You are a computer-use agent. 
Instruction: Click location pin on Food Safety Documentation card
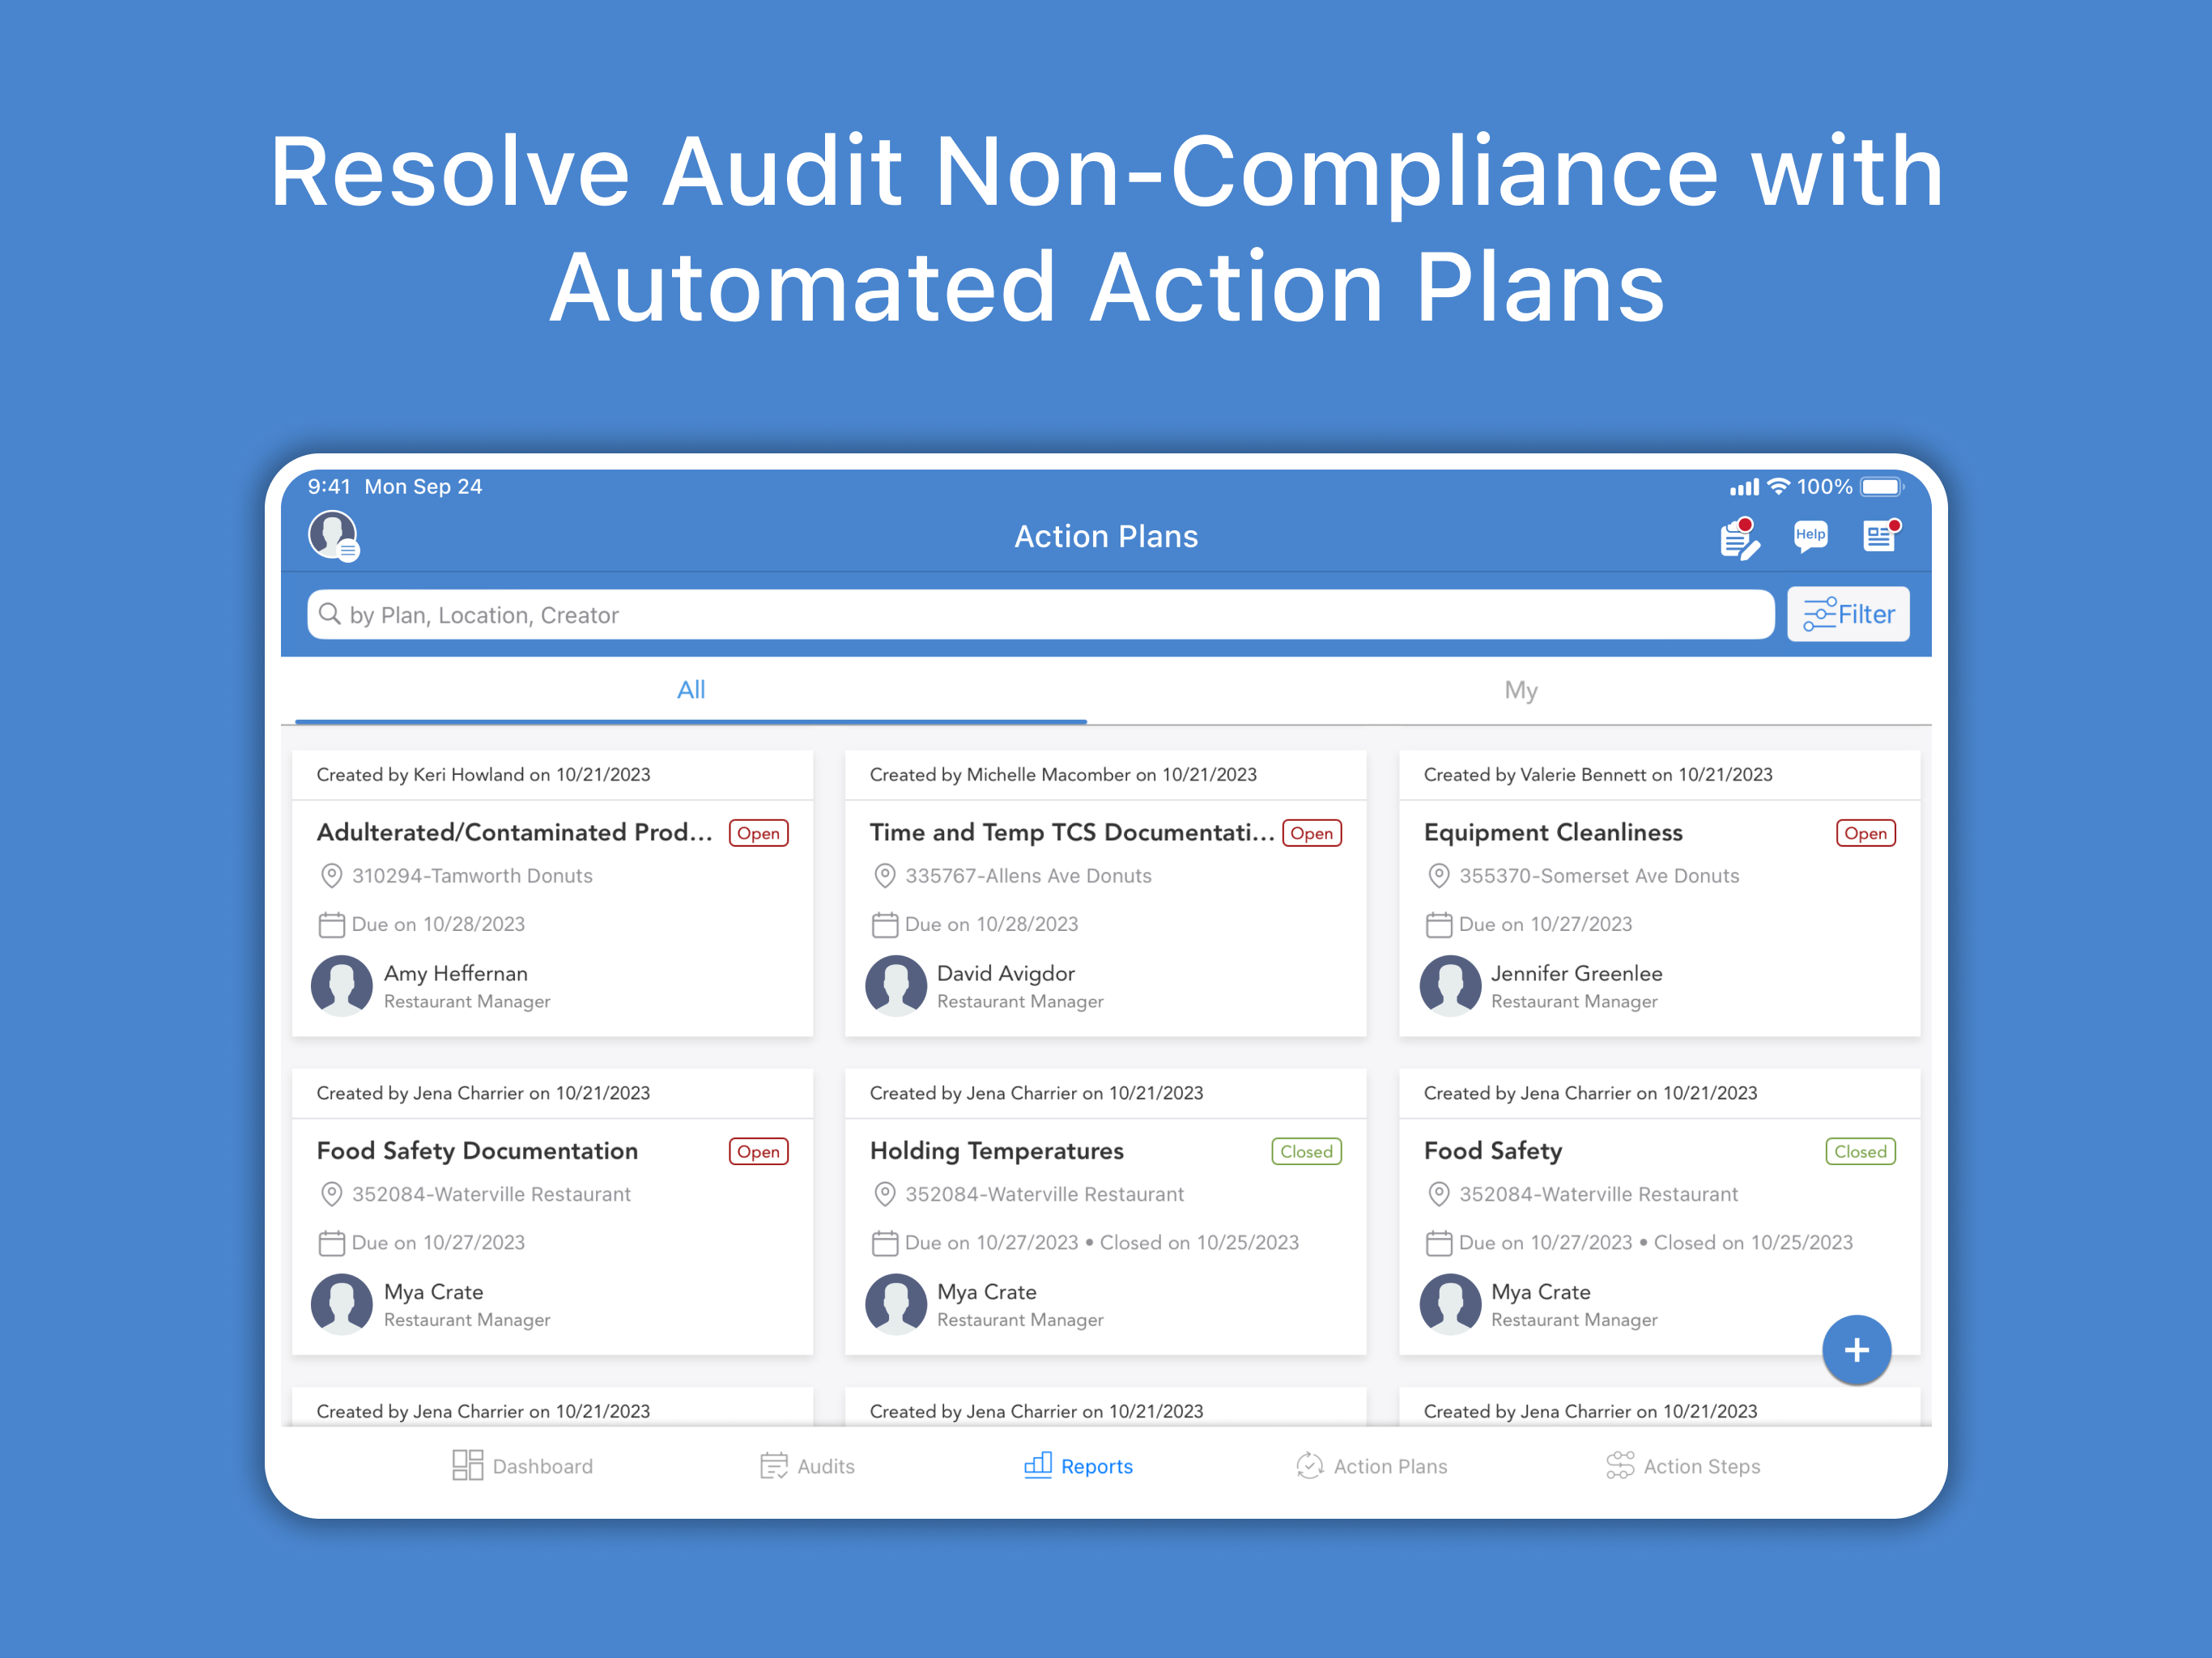click(x=331, y=1194)
